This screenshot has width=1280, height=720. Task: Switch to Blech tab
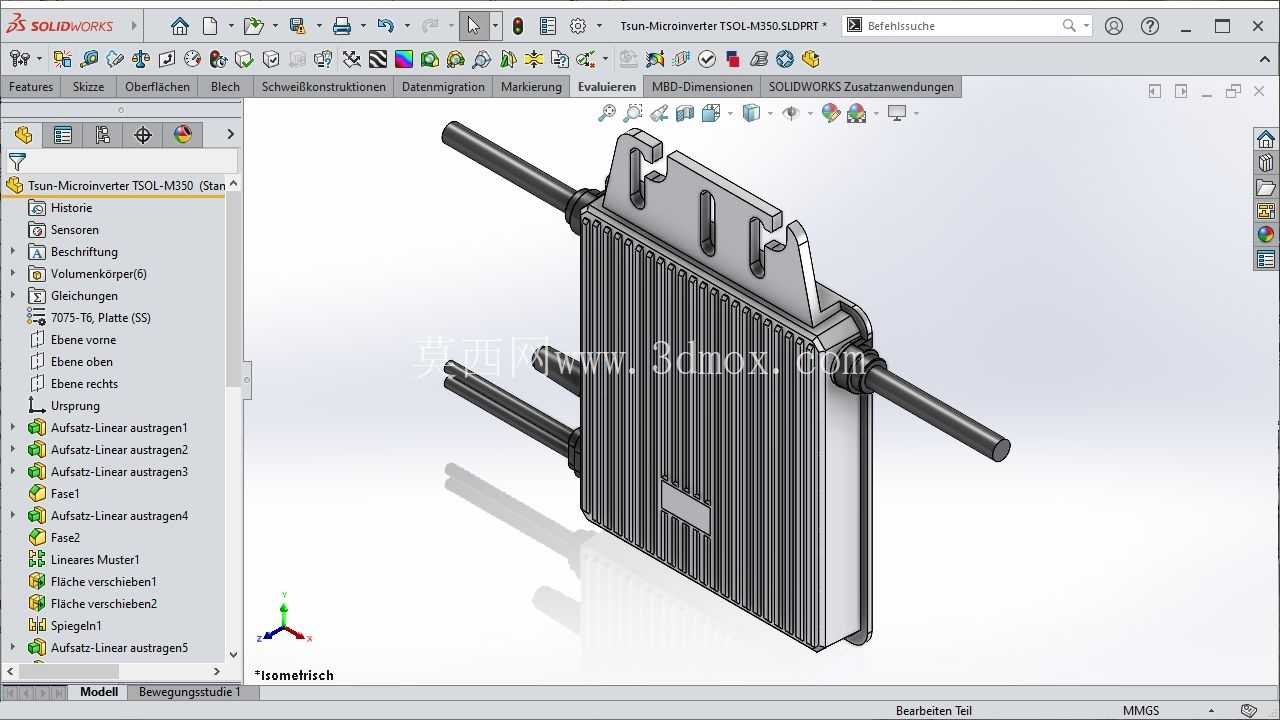[225, 87]
